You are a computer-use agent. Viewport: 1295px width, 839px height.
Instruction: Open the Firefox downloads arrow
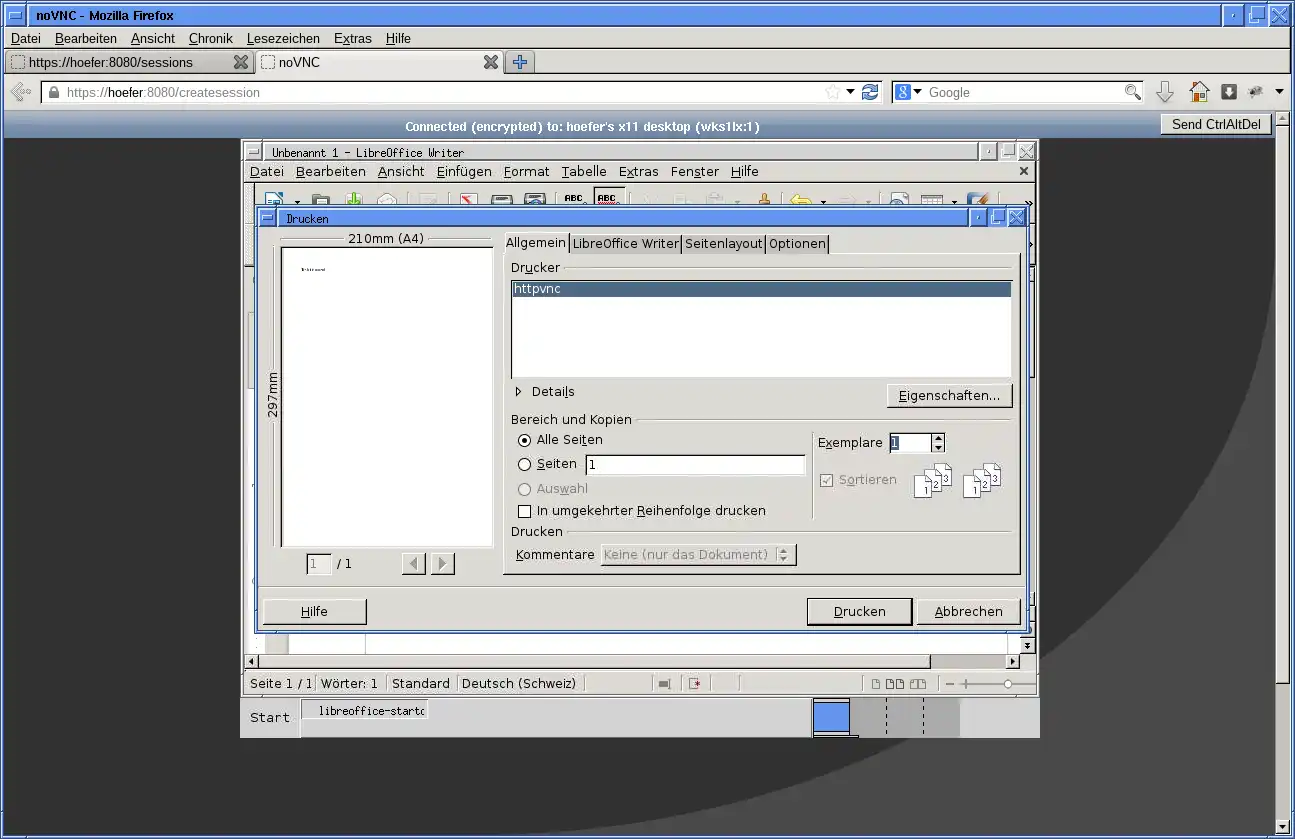pyautogui.click(x=1165, y=92)
